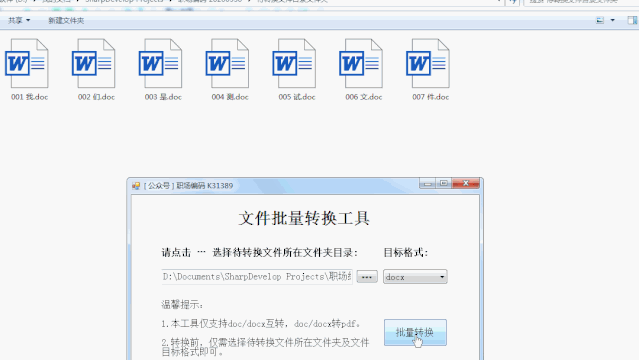This screenshot has height=360, width=639.
Task: Click the 001 我.doc file name label
Action: [29, 97]
